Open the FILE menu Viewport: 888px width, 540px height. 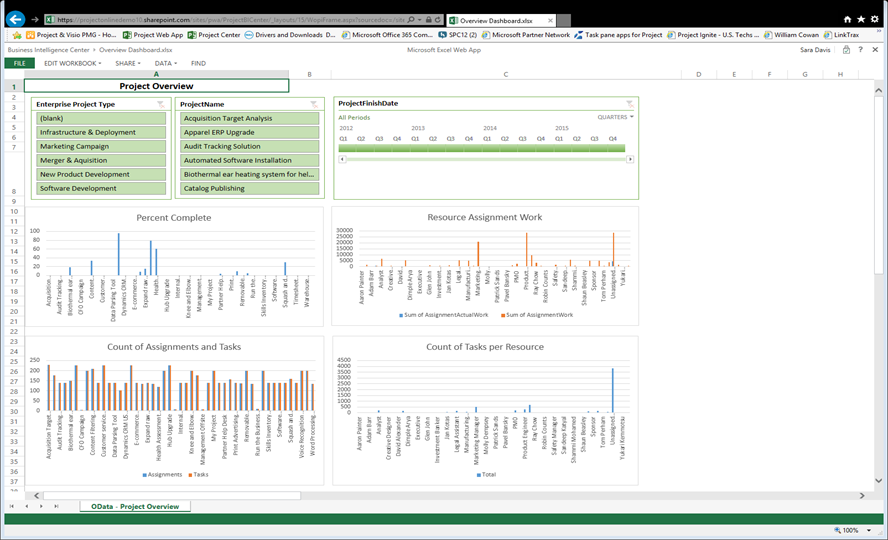19,63
